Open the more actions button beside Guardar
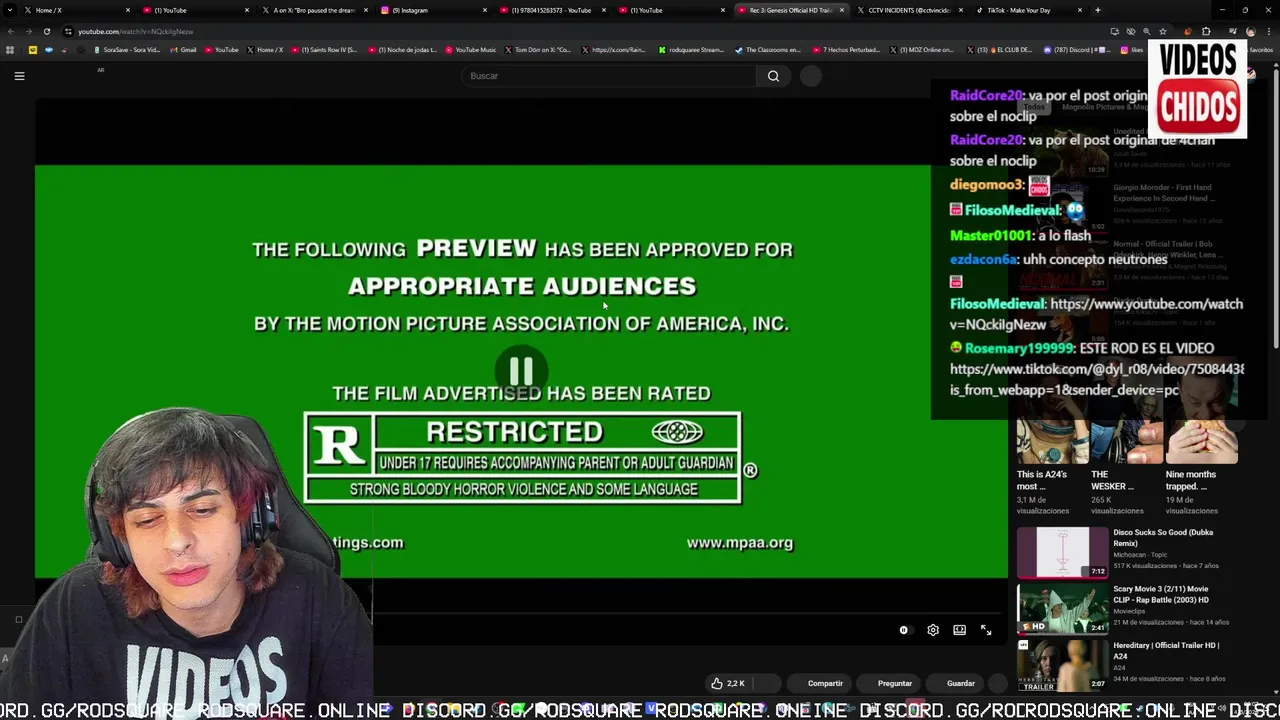The width and height of the screenshot is (1280, 720). click(997, 683)
